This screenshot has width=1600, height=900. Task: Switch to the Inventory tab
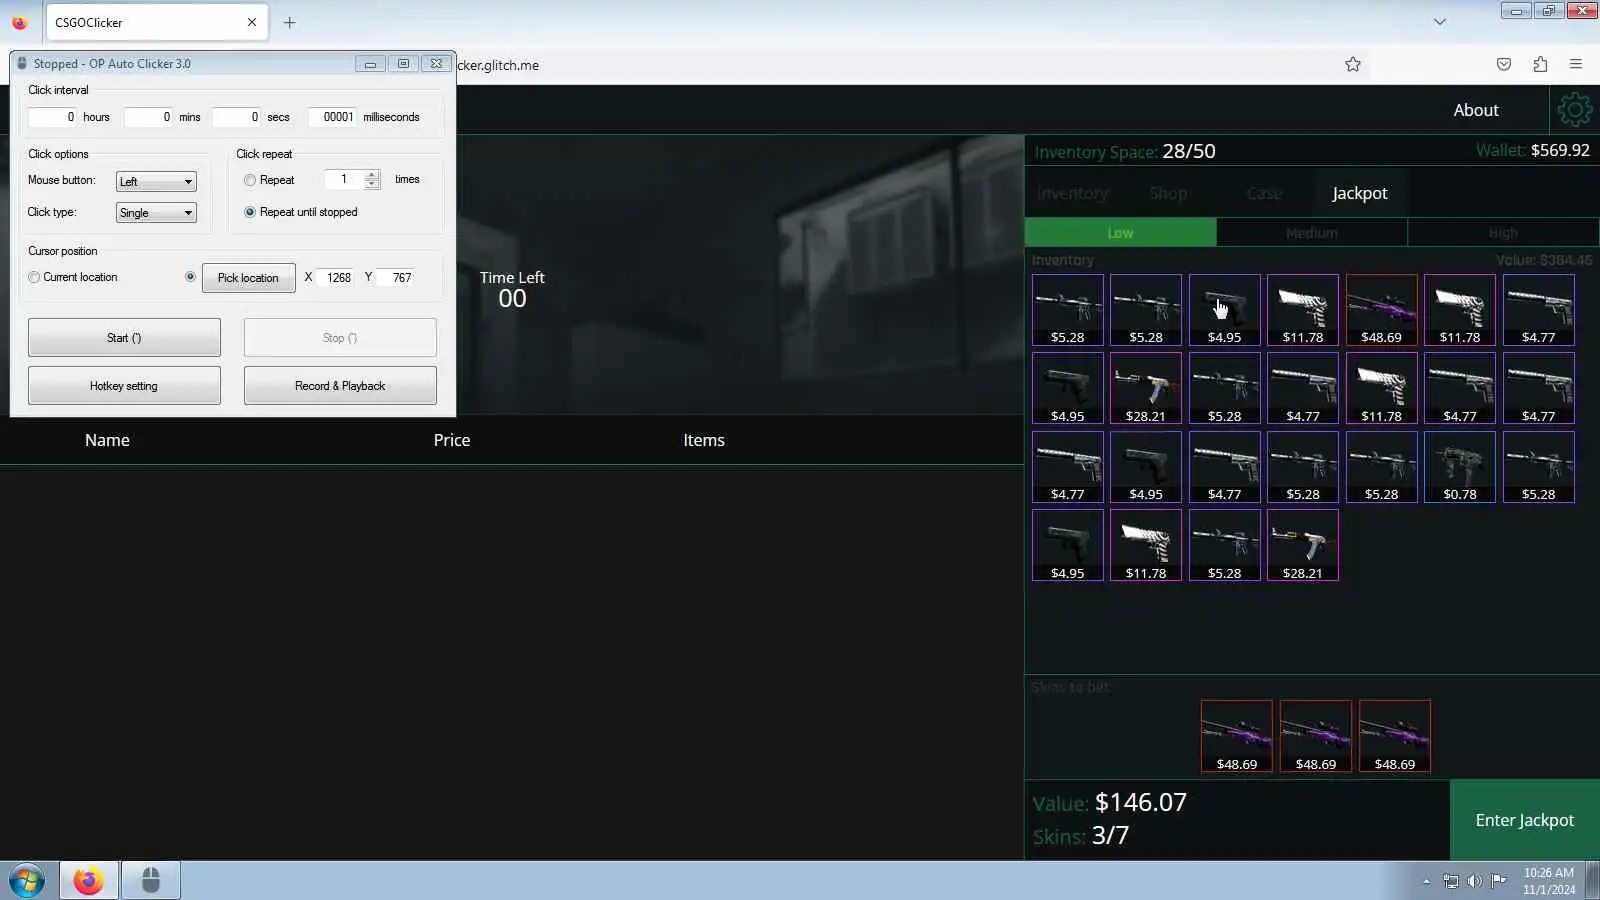[x=1072, y=193]
